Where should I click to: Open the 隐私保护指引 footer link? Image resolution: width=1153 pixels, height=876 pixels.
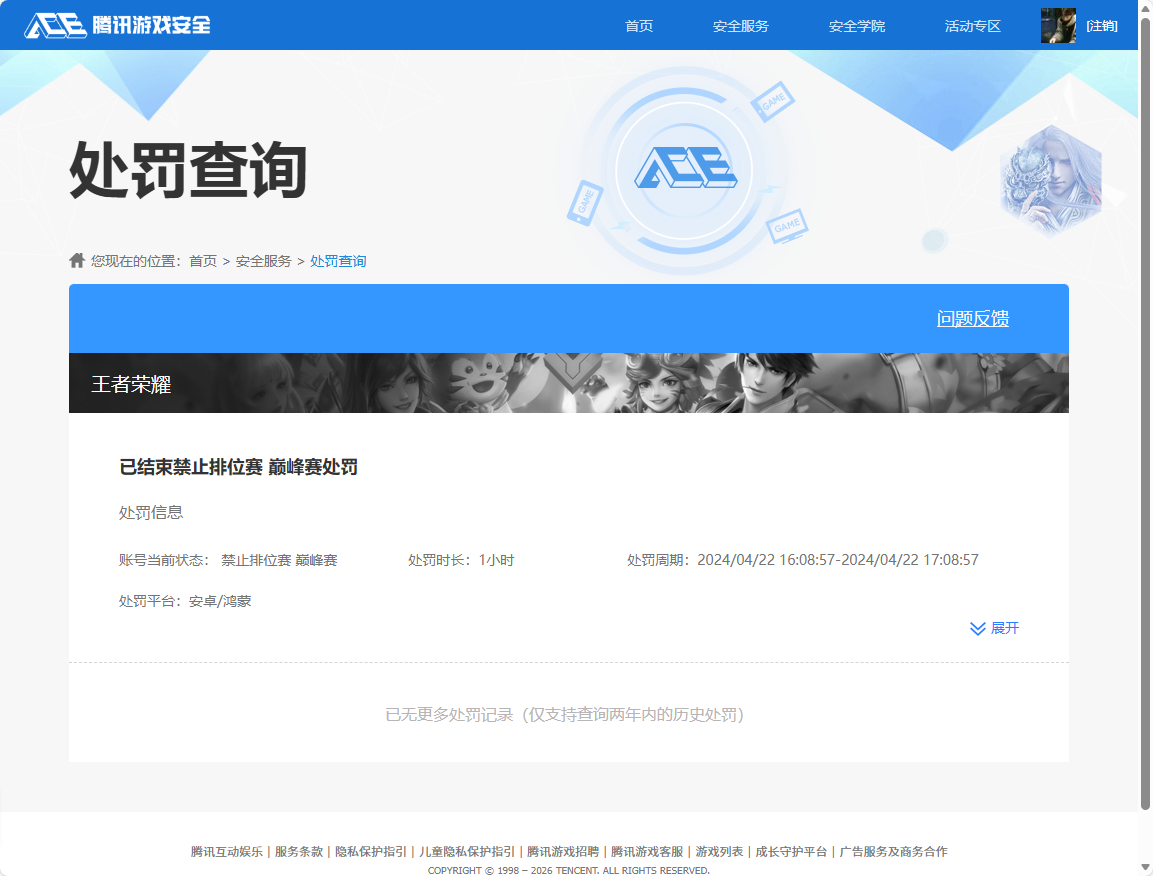pos(371,851)
